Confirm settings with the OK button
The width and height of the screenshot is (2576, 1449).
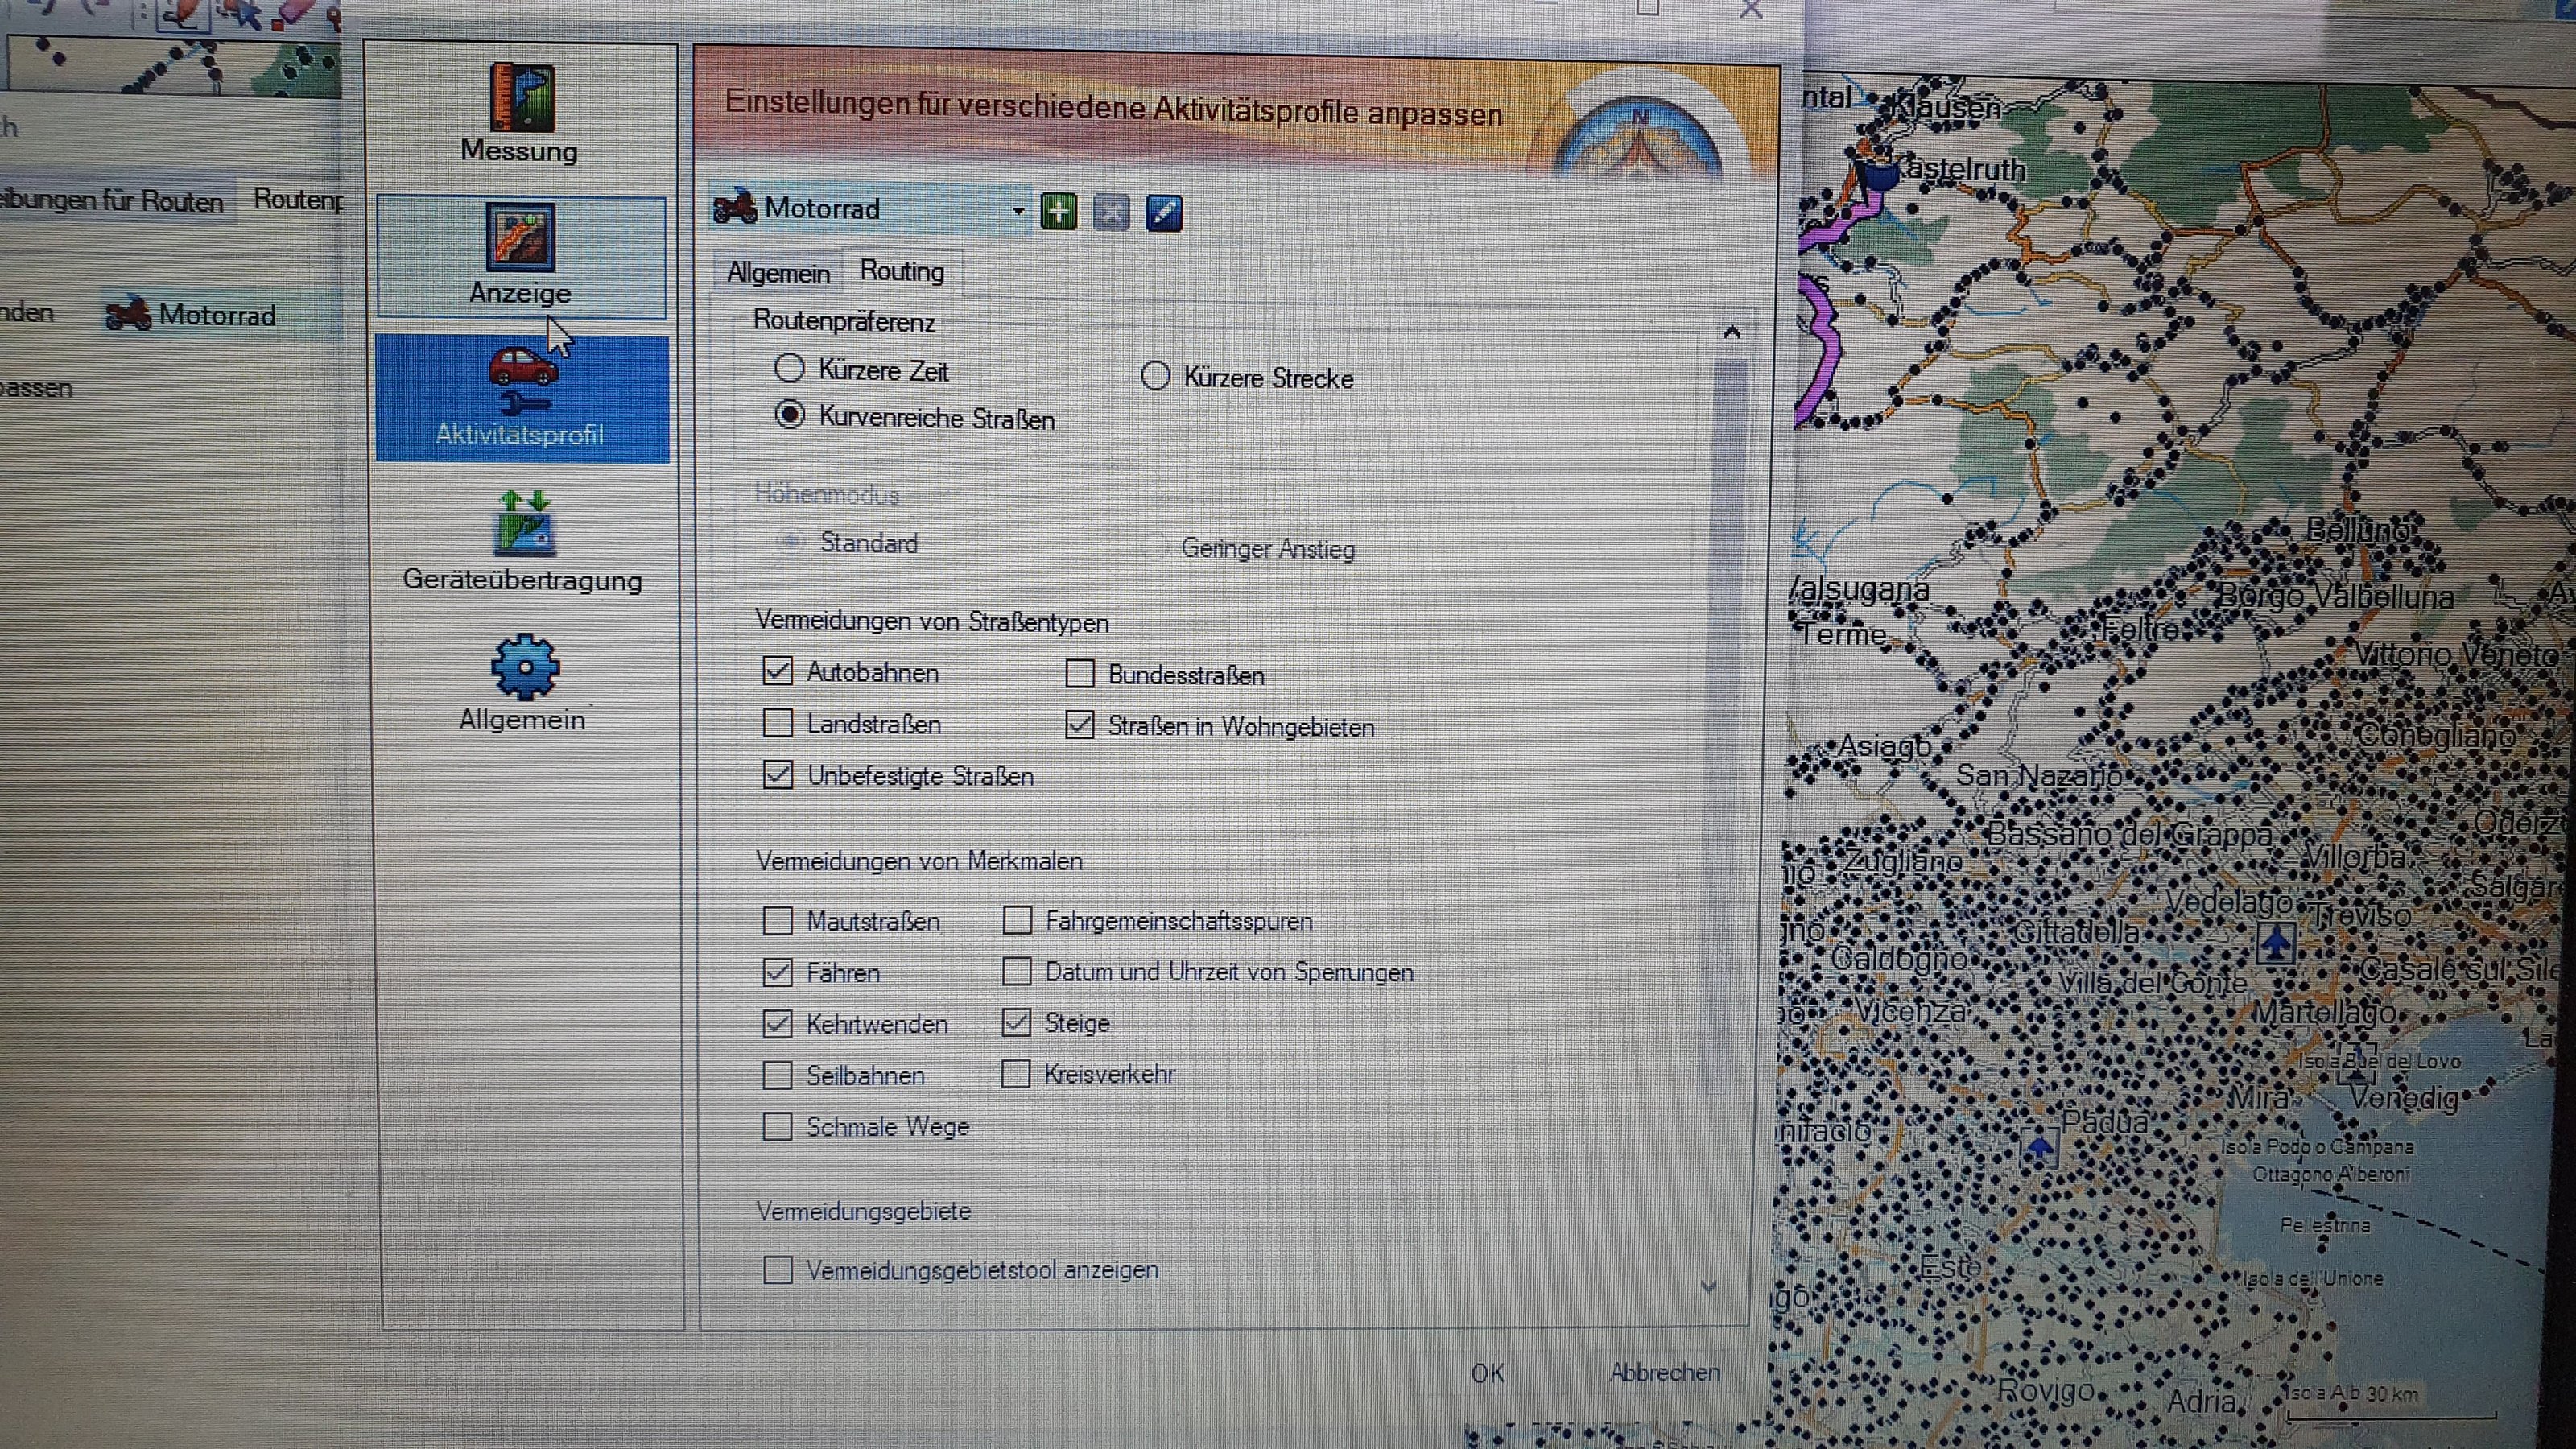click(x=1487, y=1373)
